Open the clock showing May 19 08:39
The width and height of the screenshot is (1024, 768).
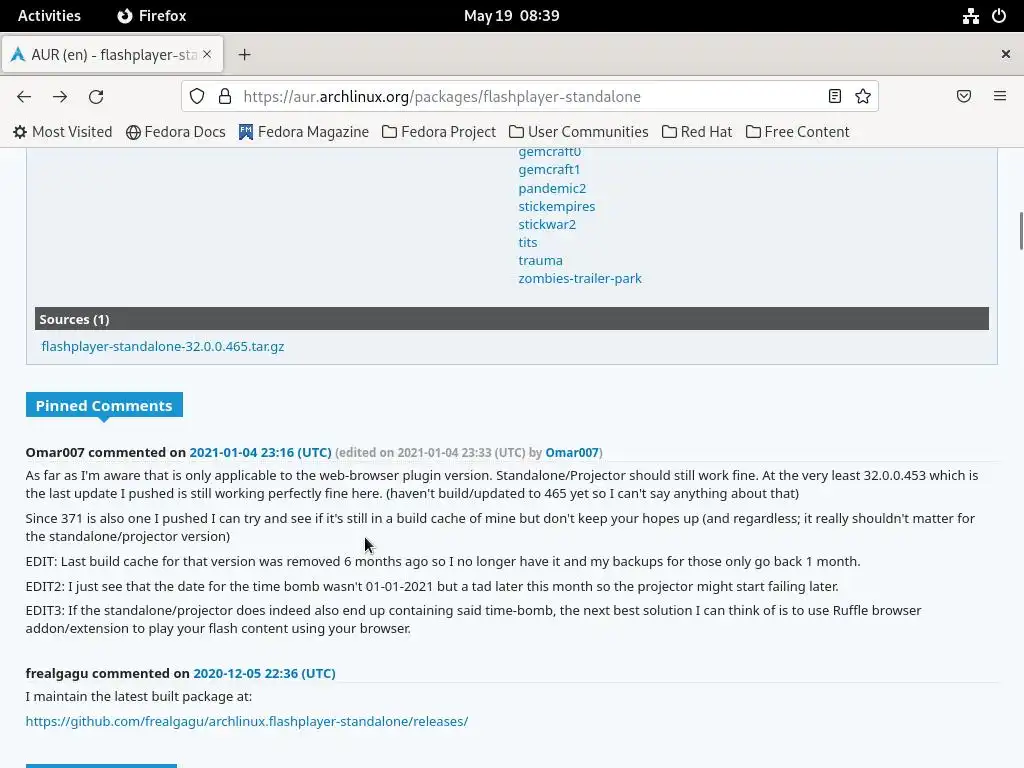(x=511, y=16)
